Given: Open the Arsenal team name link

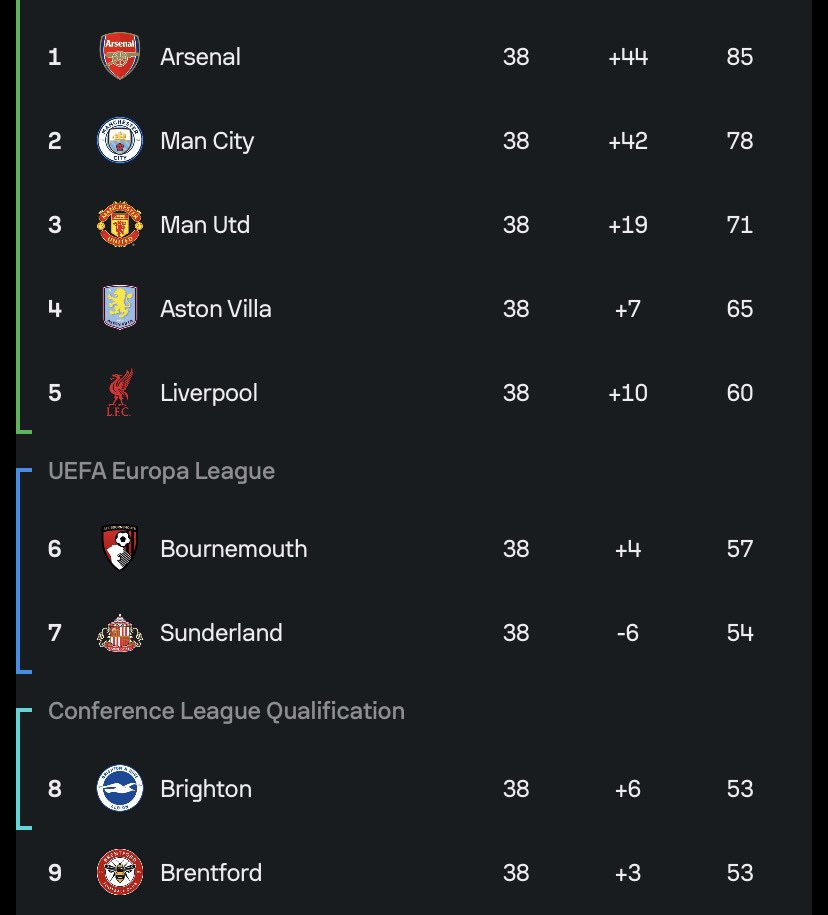Looking at the screenshot, I should click(200, 57).
